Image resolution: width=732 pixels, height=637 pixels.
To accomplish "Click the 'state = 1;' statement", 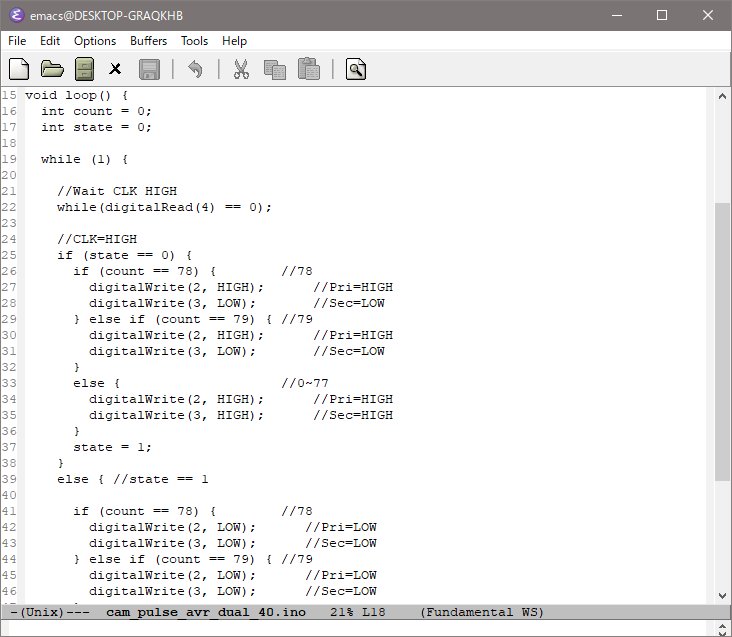I will click(113, 447).
